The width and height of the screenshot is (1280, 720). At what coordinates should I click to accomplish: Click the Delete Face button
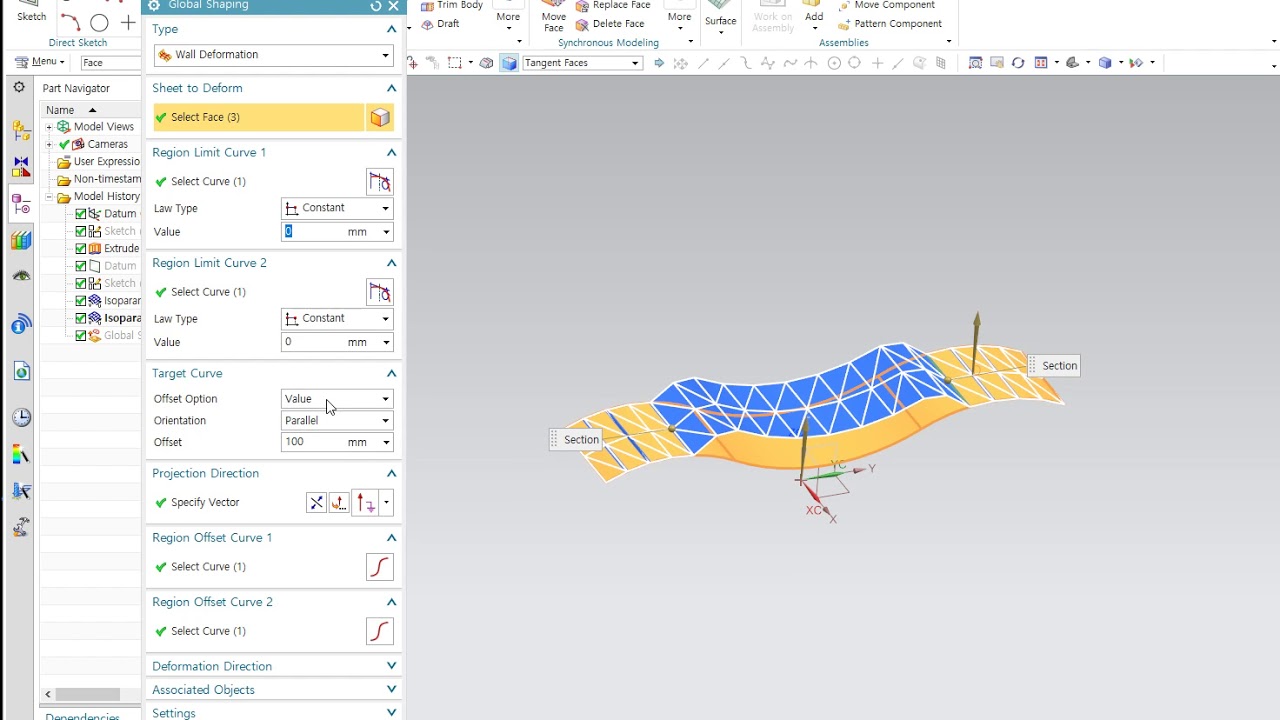(x=610, y=24)
